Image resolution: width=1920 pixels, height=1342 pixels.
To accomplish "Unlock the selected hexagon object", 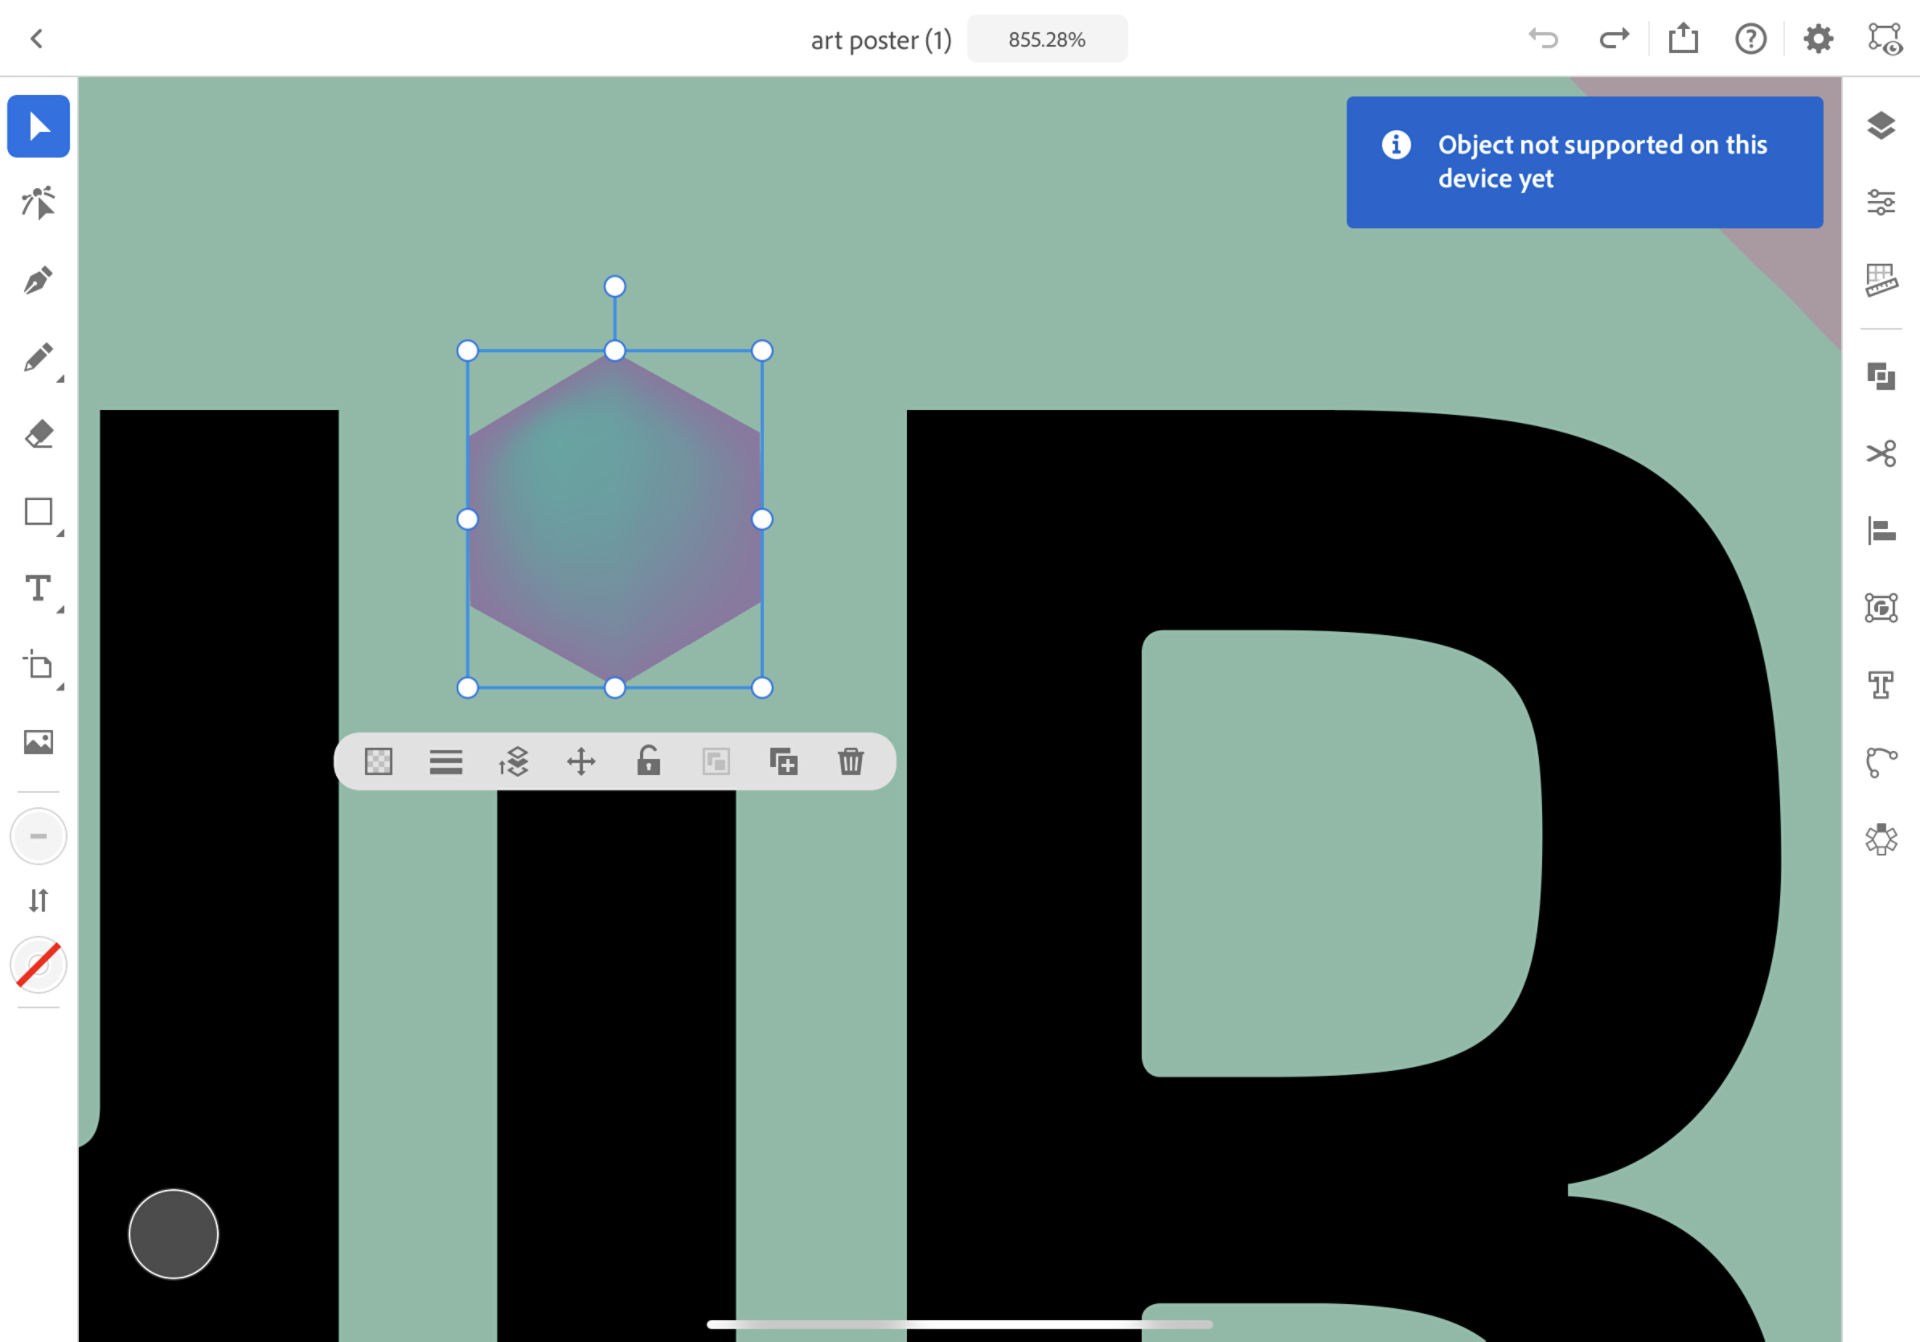I will click(x=648, y=761).
